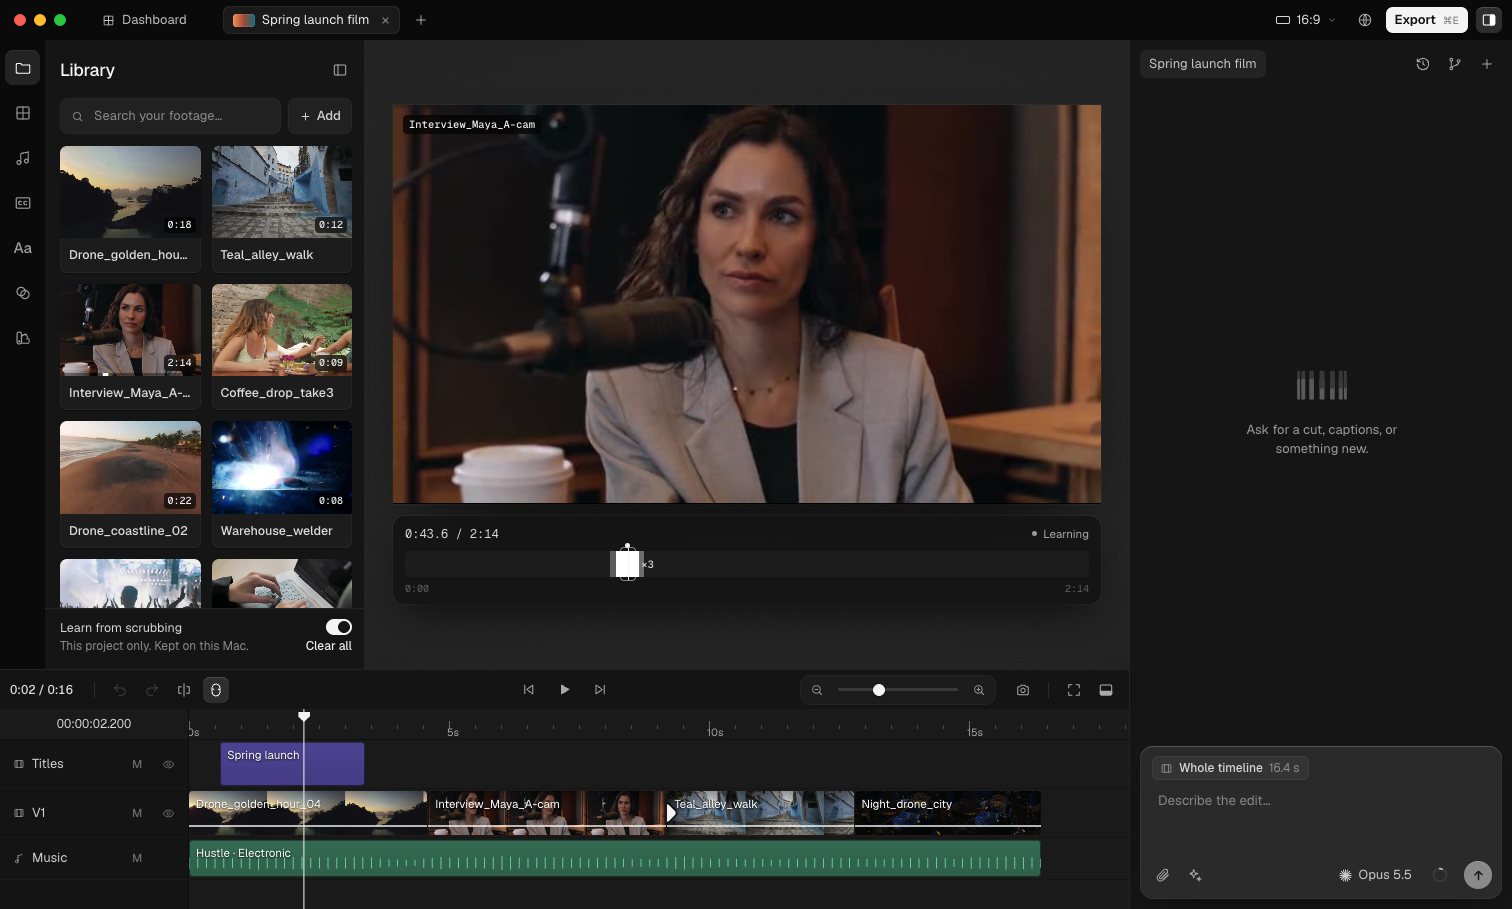Switch to the Dashboard tab
The image size is (1512, 909).
click(x=144, y=20)
